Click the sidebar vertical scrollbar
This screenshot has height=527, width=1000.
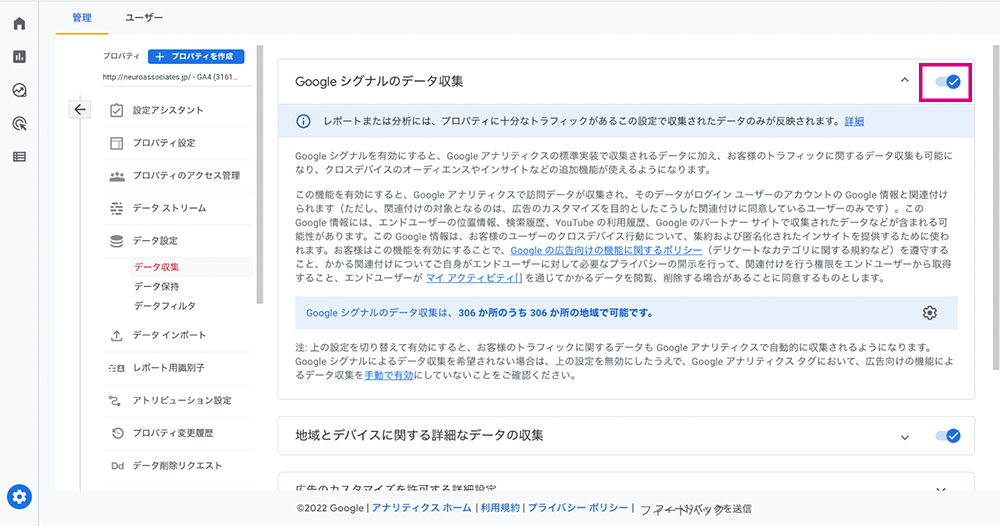tap(260, 174)
